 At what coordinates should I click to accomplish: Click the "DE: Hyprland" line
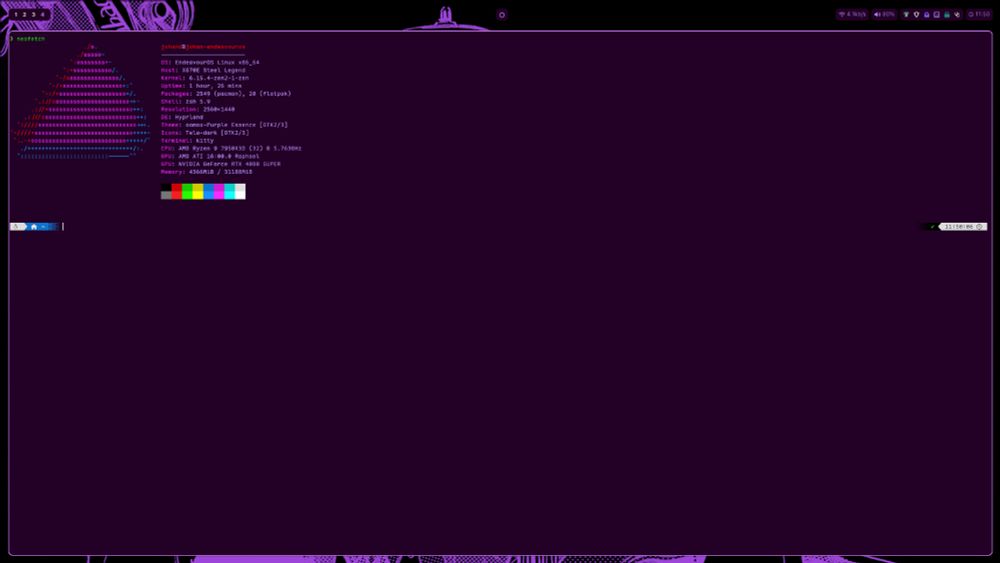pos(182,117)
